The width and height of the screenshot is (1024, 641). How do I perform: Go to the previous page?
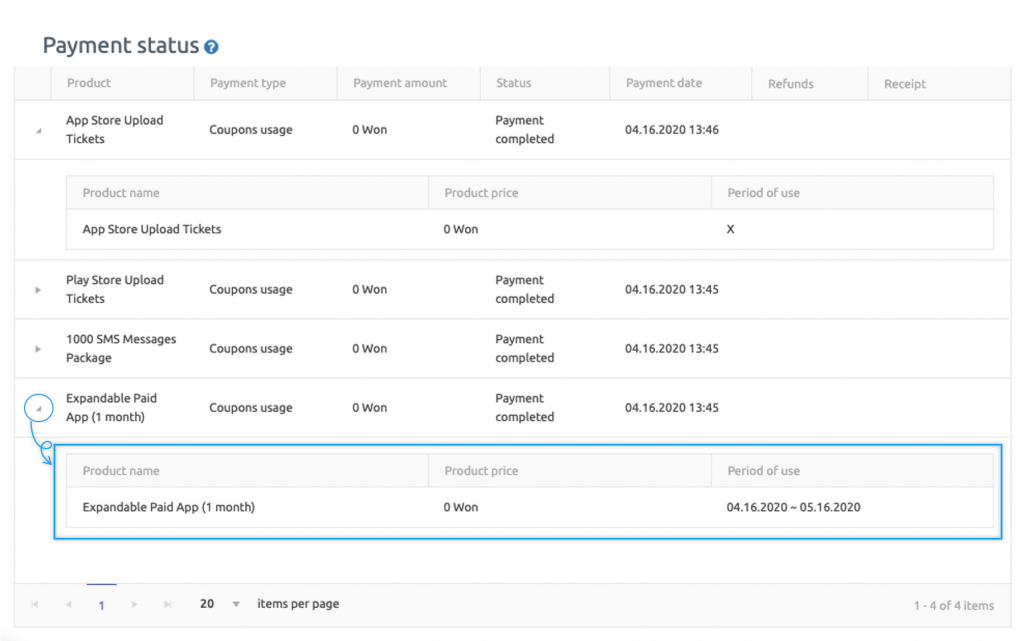click(68, 604)
